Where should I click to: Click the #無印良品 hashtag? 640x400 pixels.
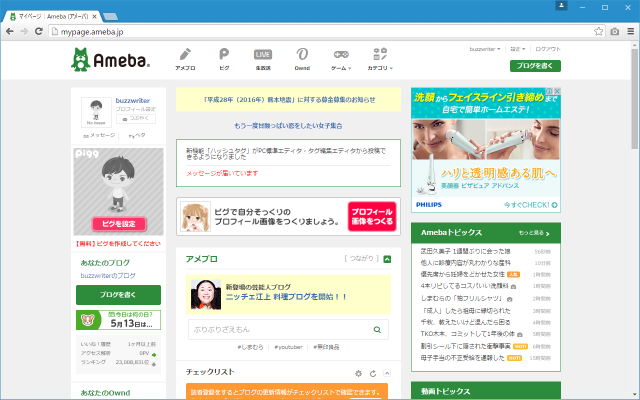326,347
